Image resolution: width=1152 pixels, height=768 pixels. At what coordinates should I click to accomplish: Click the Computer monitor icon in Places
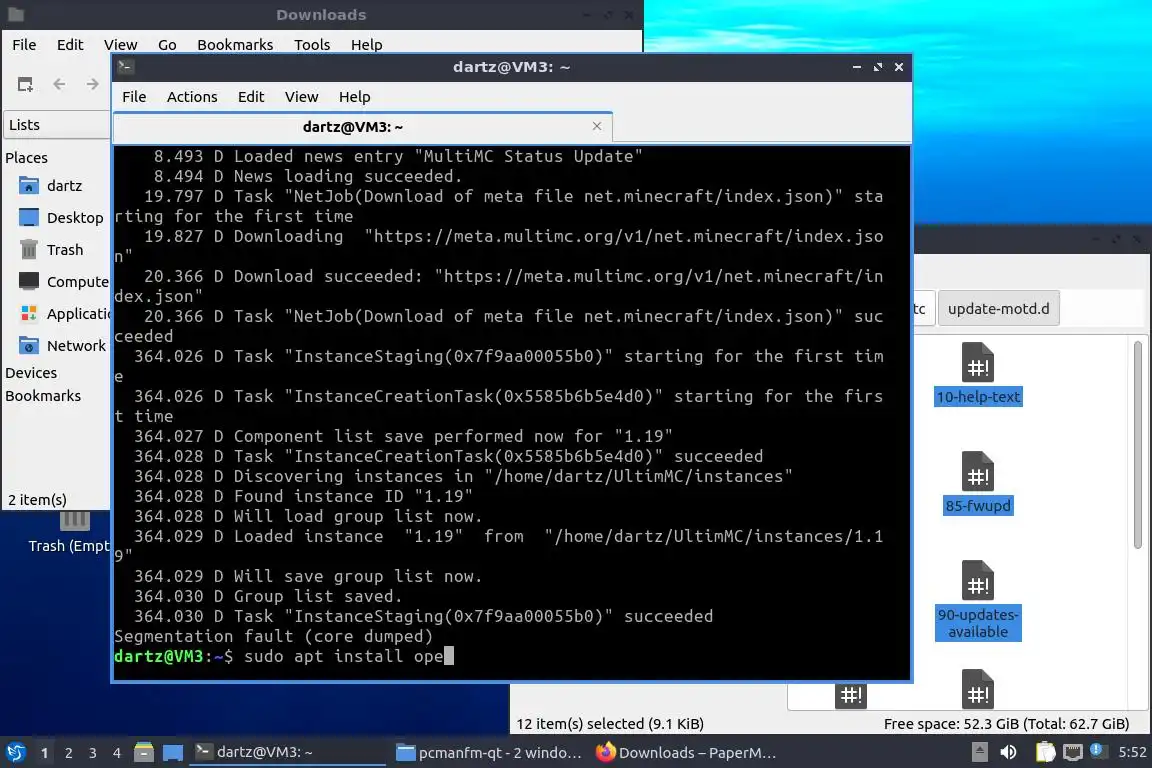[x=29, y=281]
